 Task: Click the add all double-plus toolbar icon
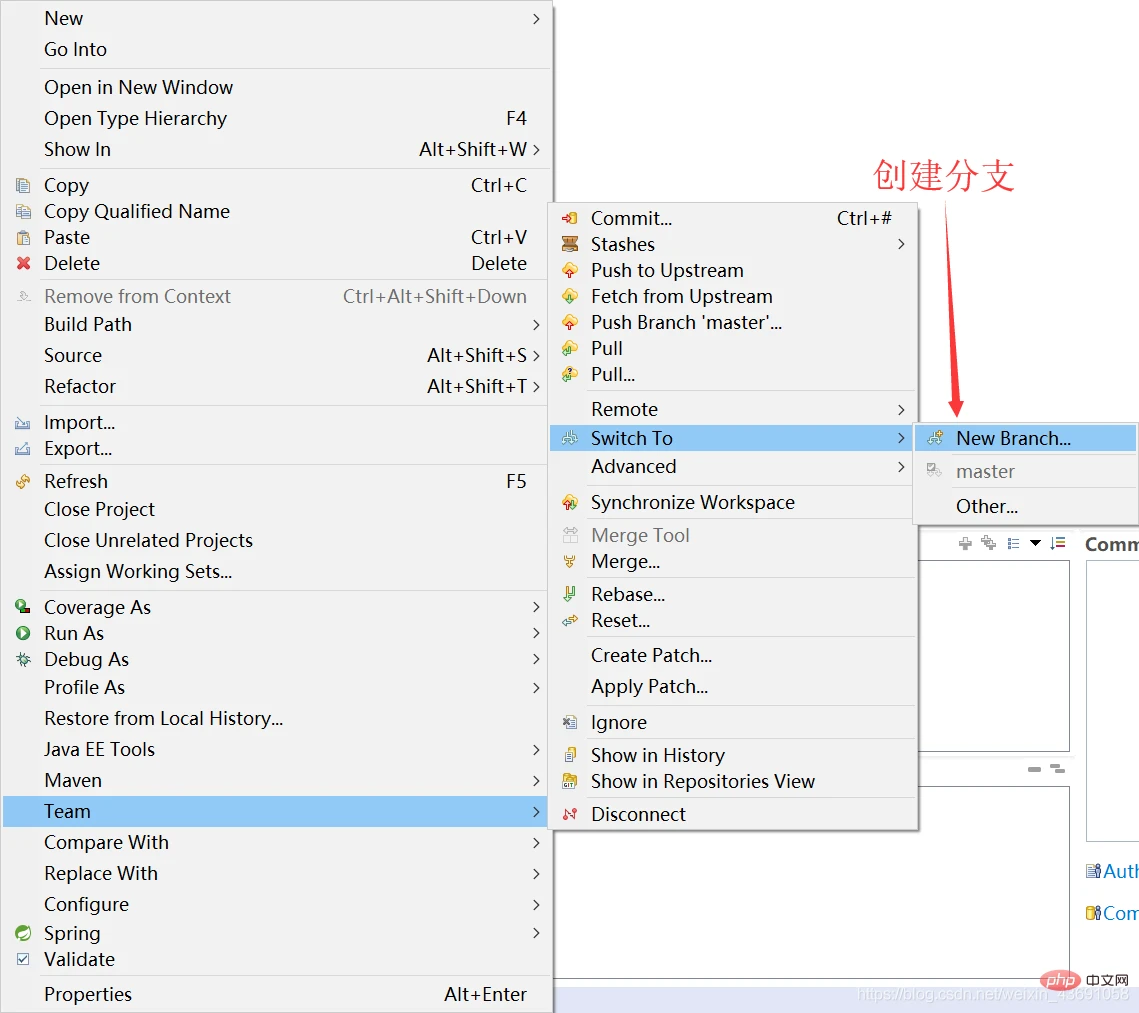point(989,542)
